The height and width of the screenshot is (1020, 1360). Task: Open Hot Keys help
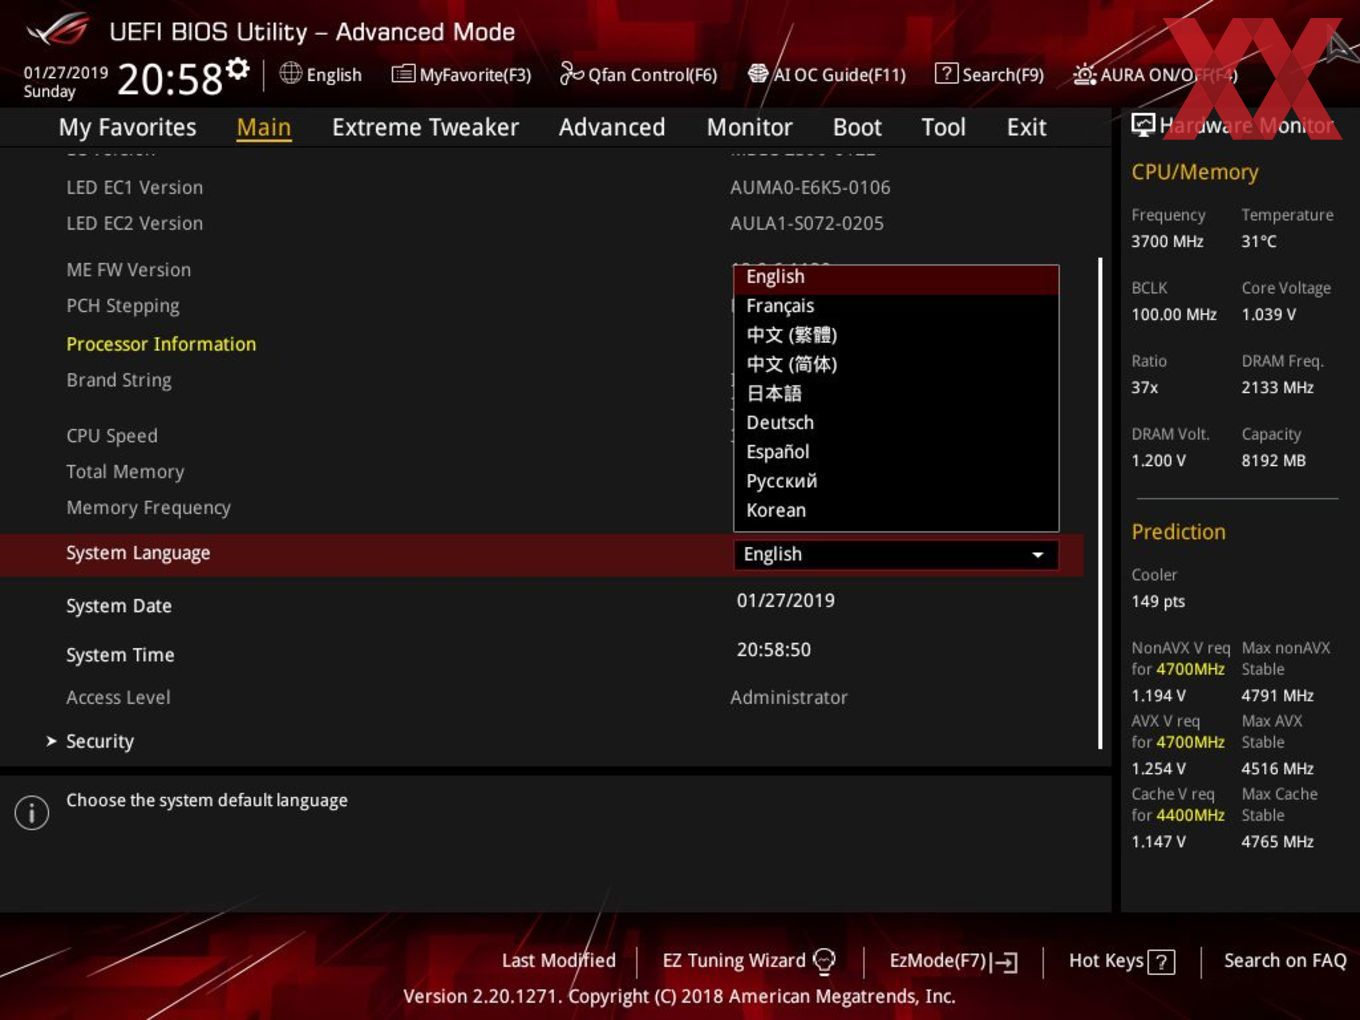pos(1121,961)
